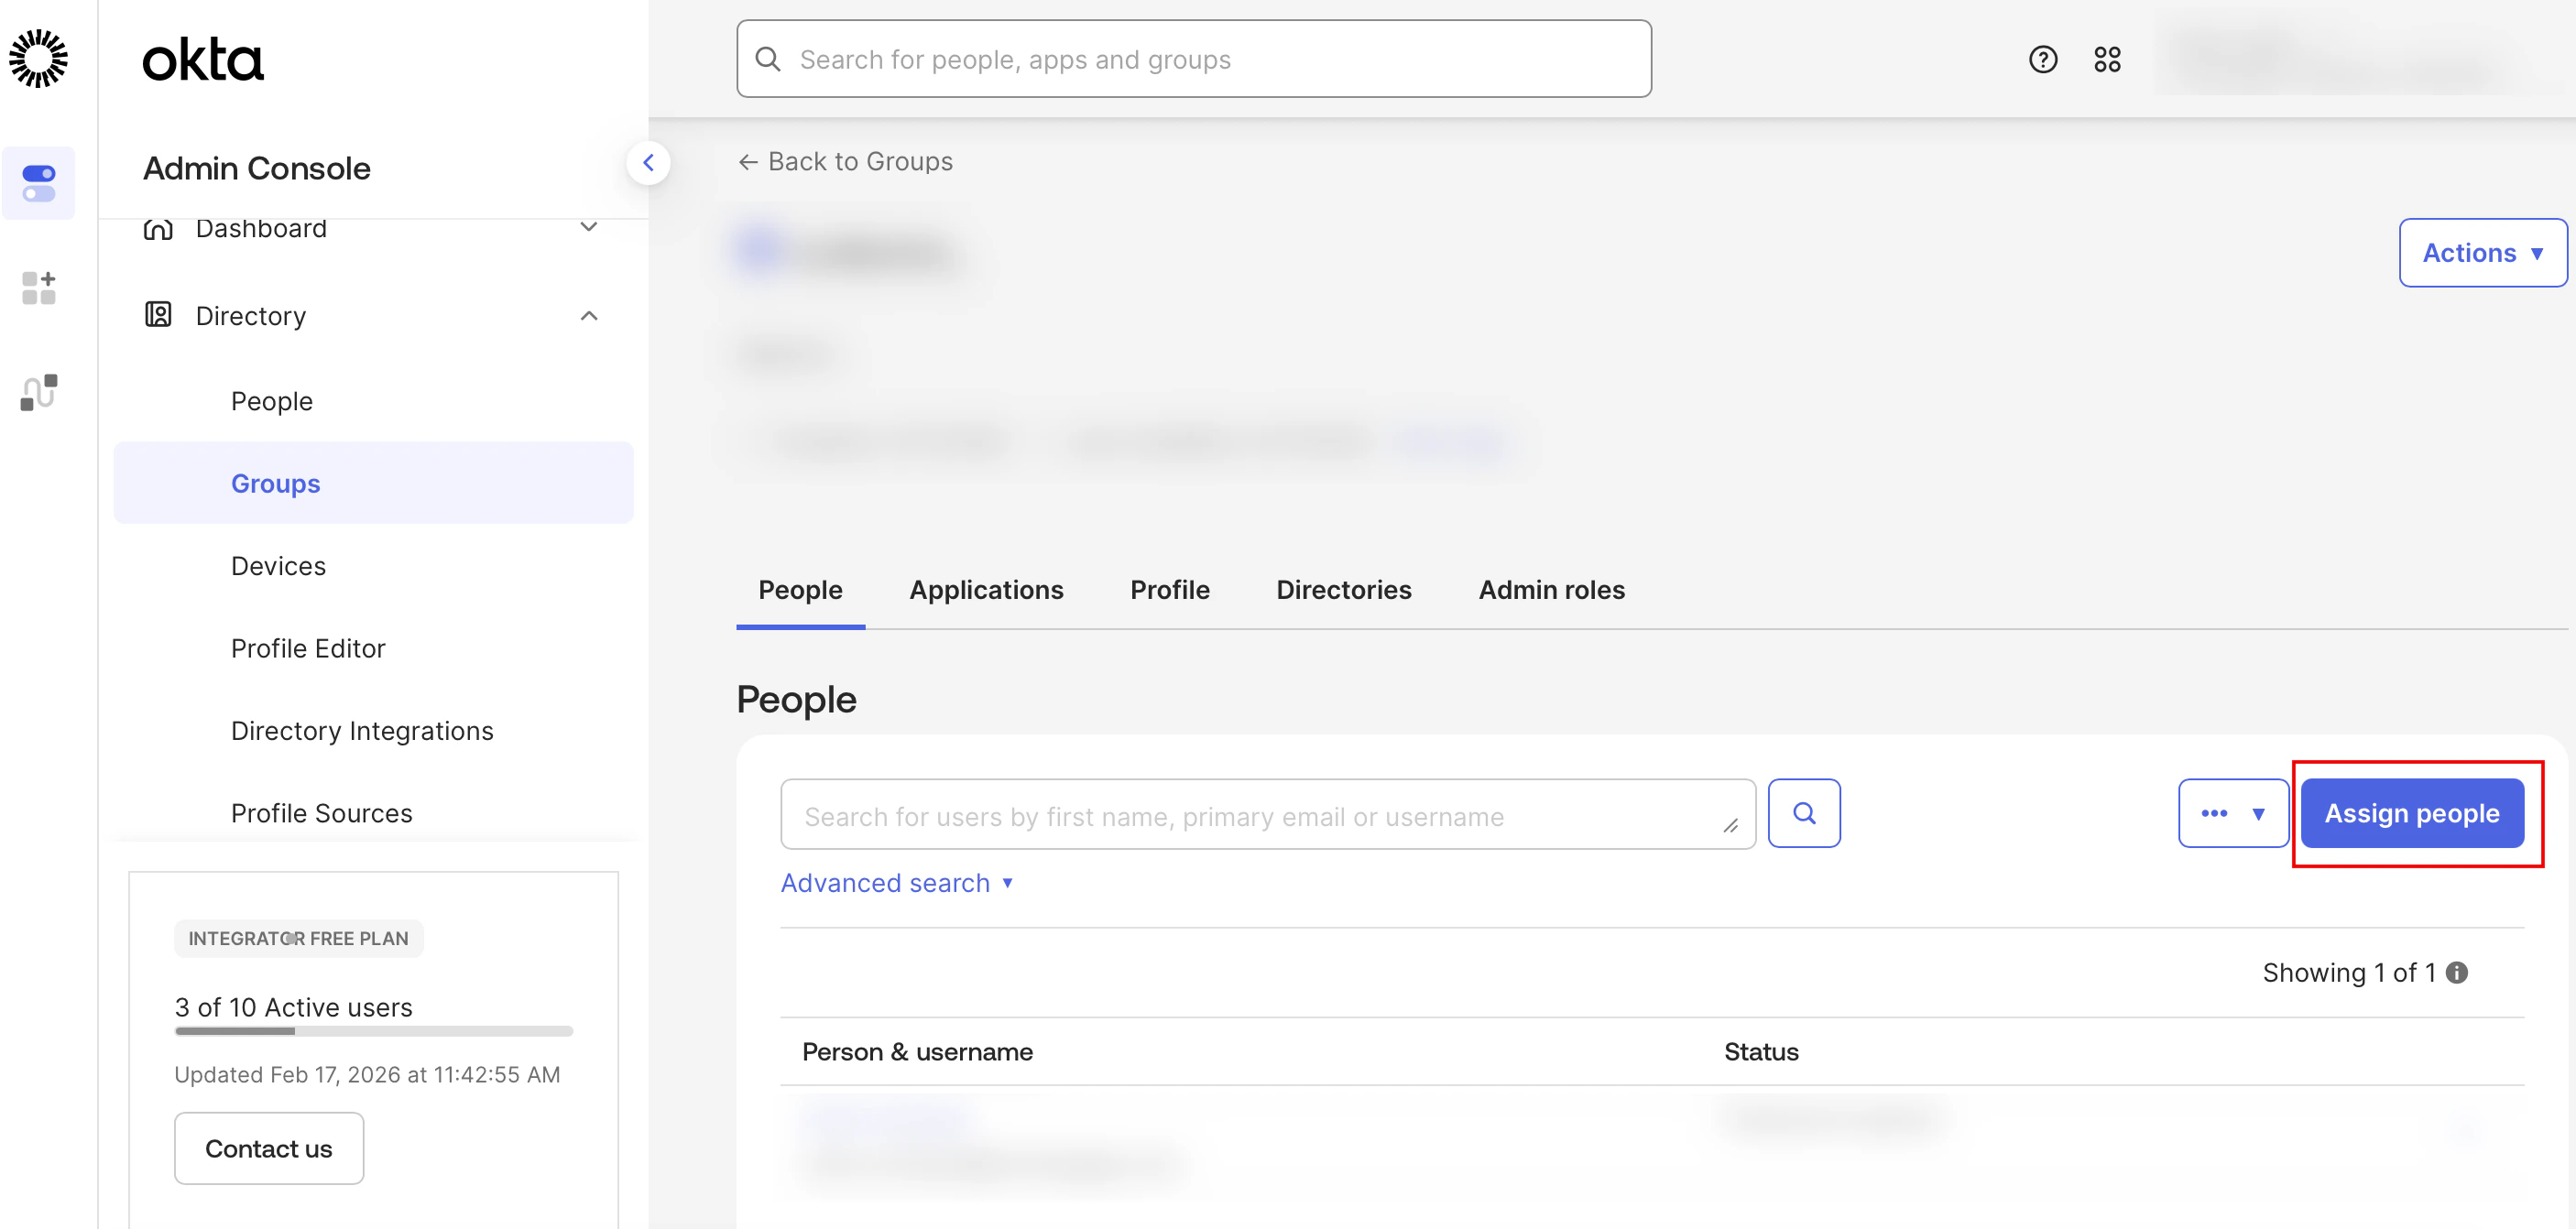2576x1229 pixels.
Task: Open the apps grid icon in the header
Action: click(x=2107, y=59)
